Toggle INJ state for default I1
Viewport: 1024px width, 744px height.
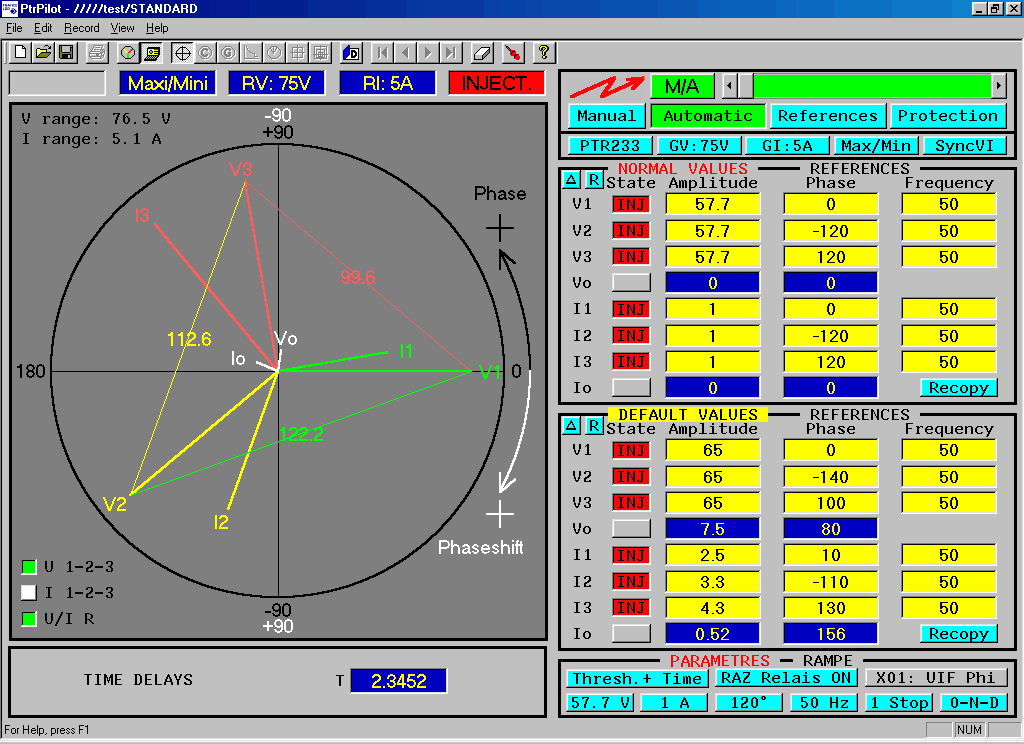coord(632,555)
